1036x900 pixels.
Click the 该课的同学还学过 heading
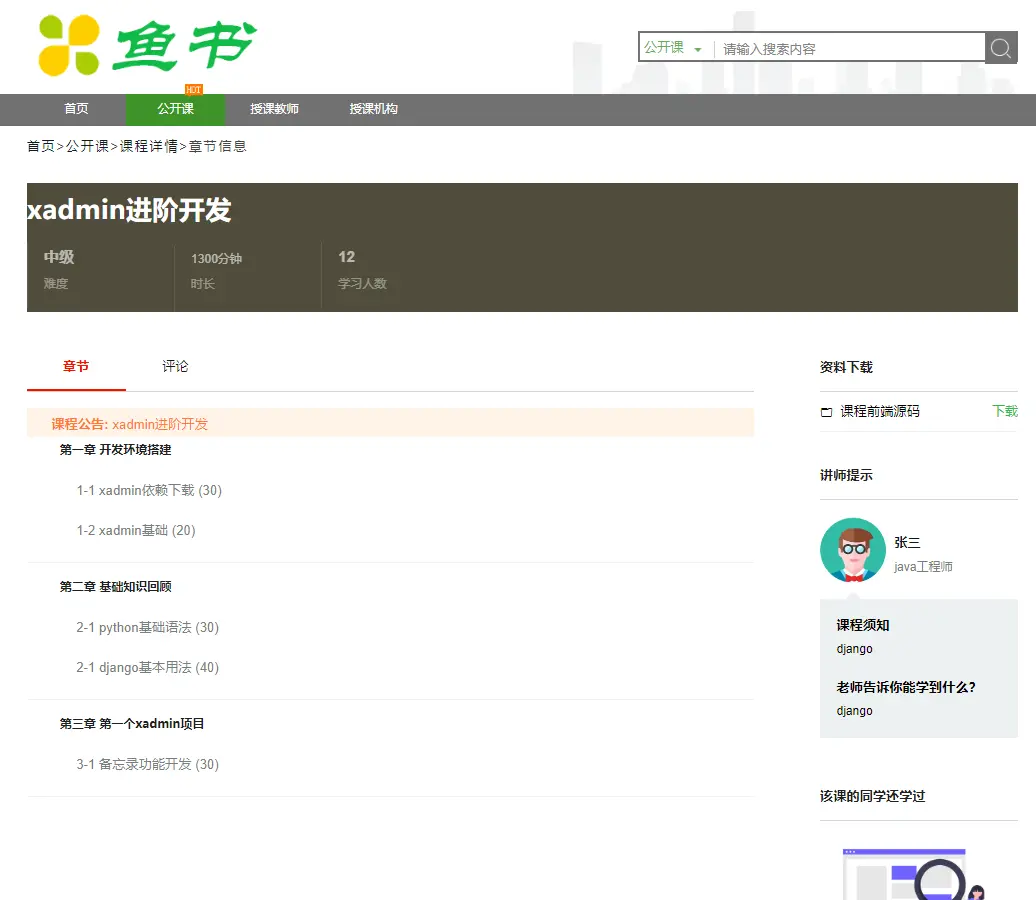coord(873,796)
